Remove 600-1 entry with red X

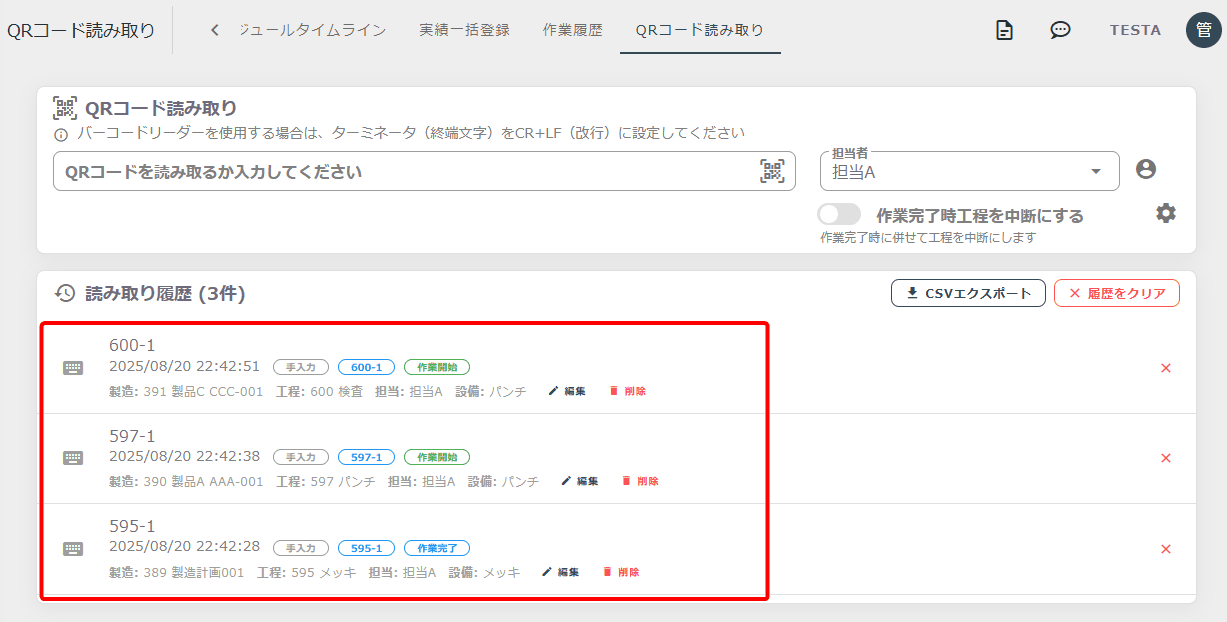tap(1165, 368)
